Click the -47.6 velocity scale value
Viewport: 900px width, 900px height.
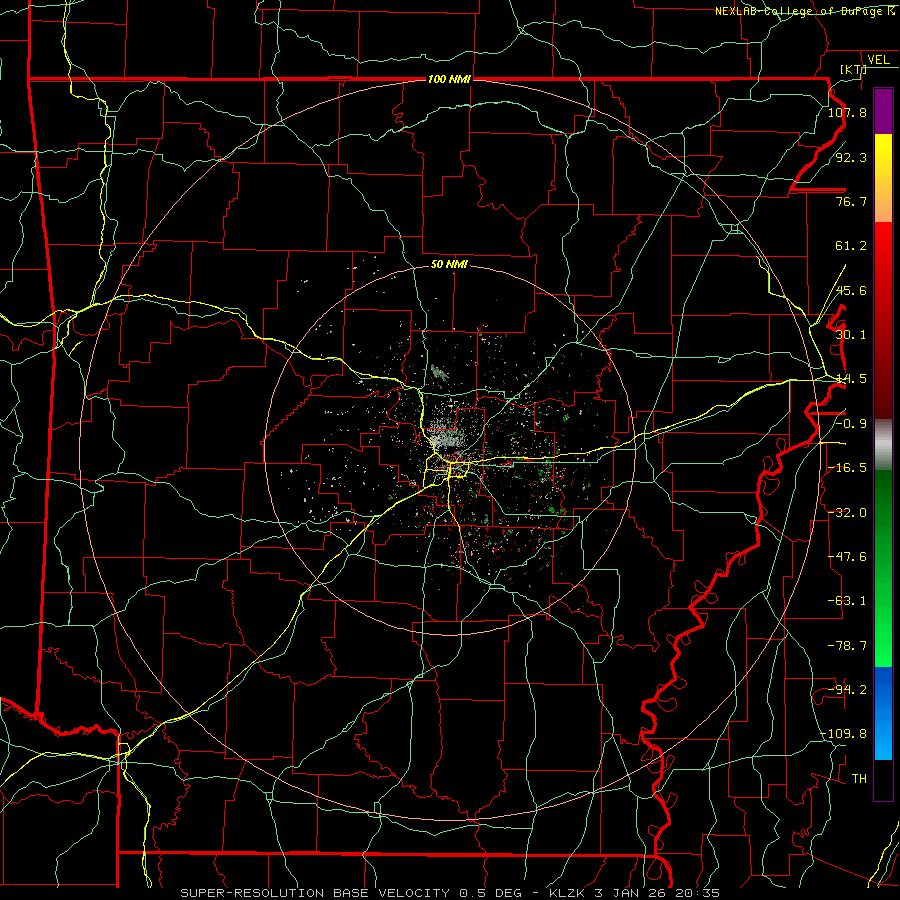(x=847, y=557)
